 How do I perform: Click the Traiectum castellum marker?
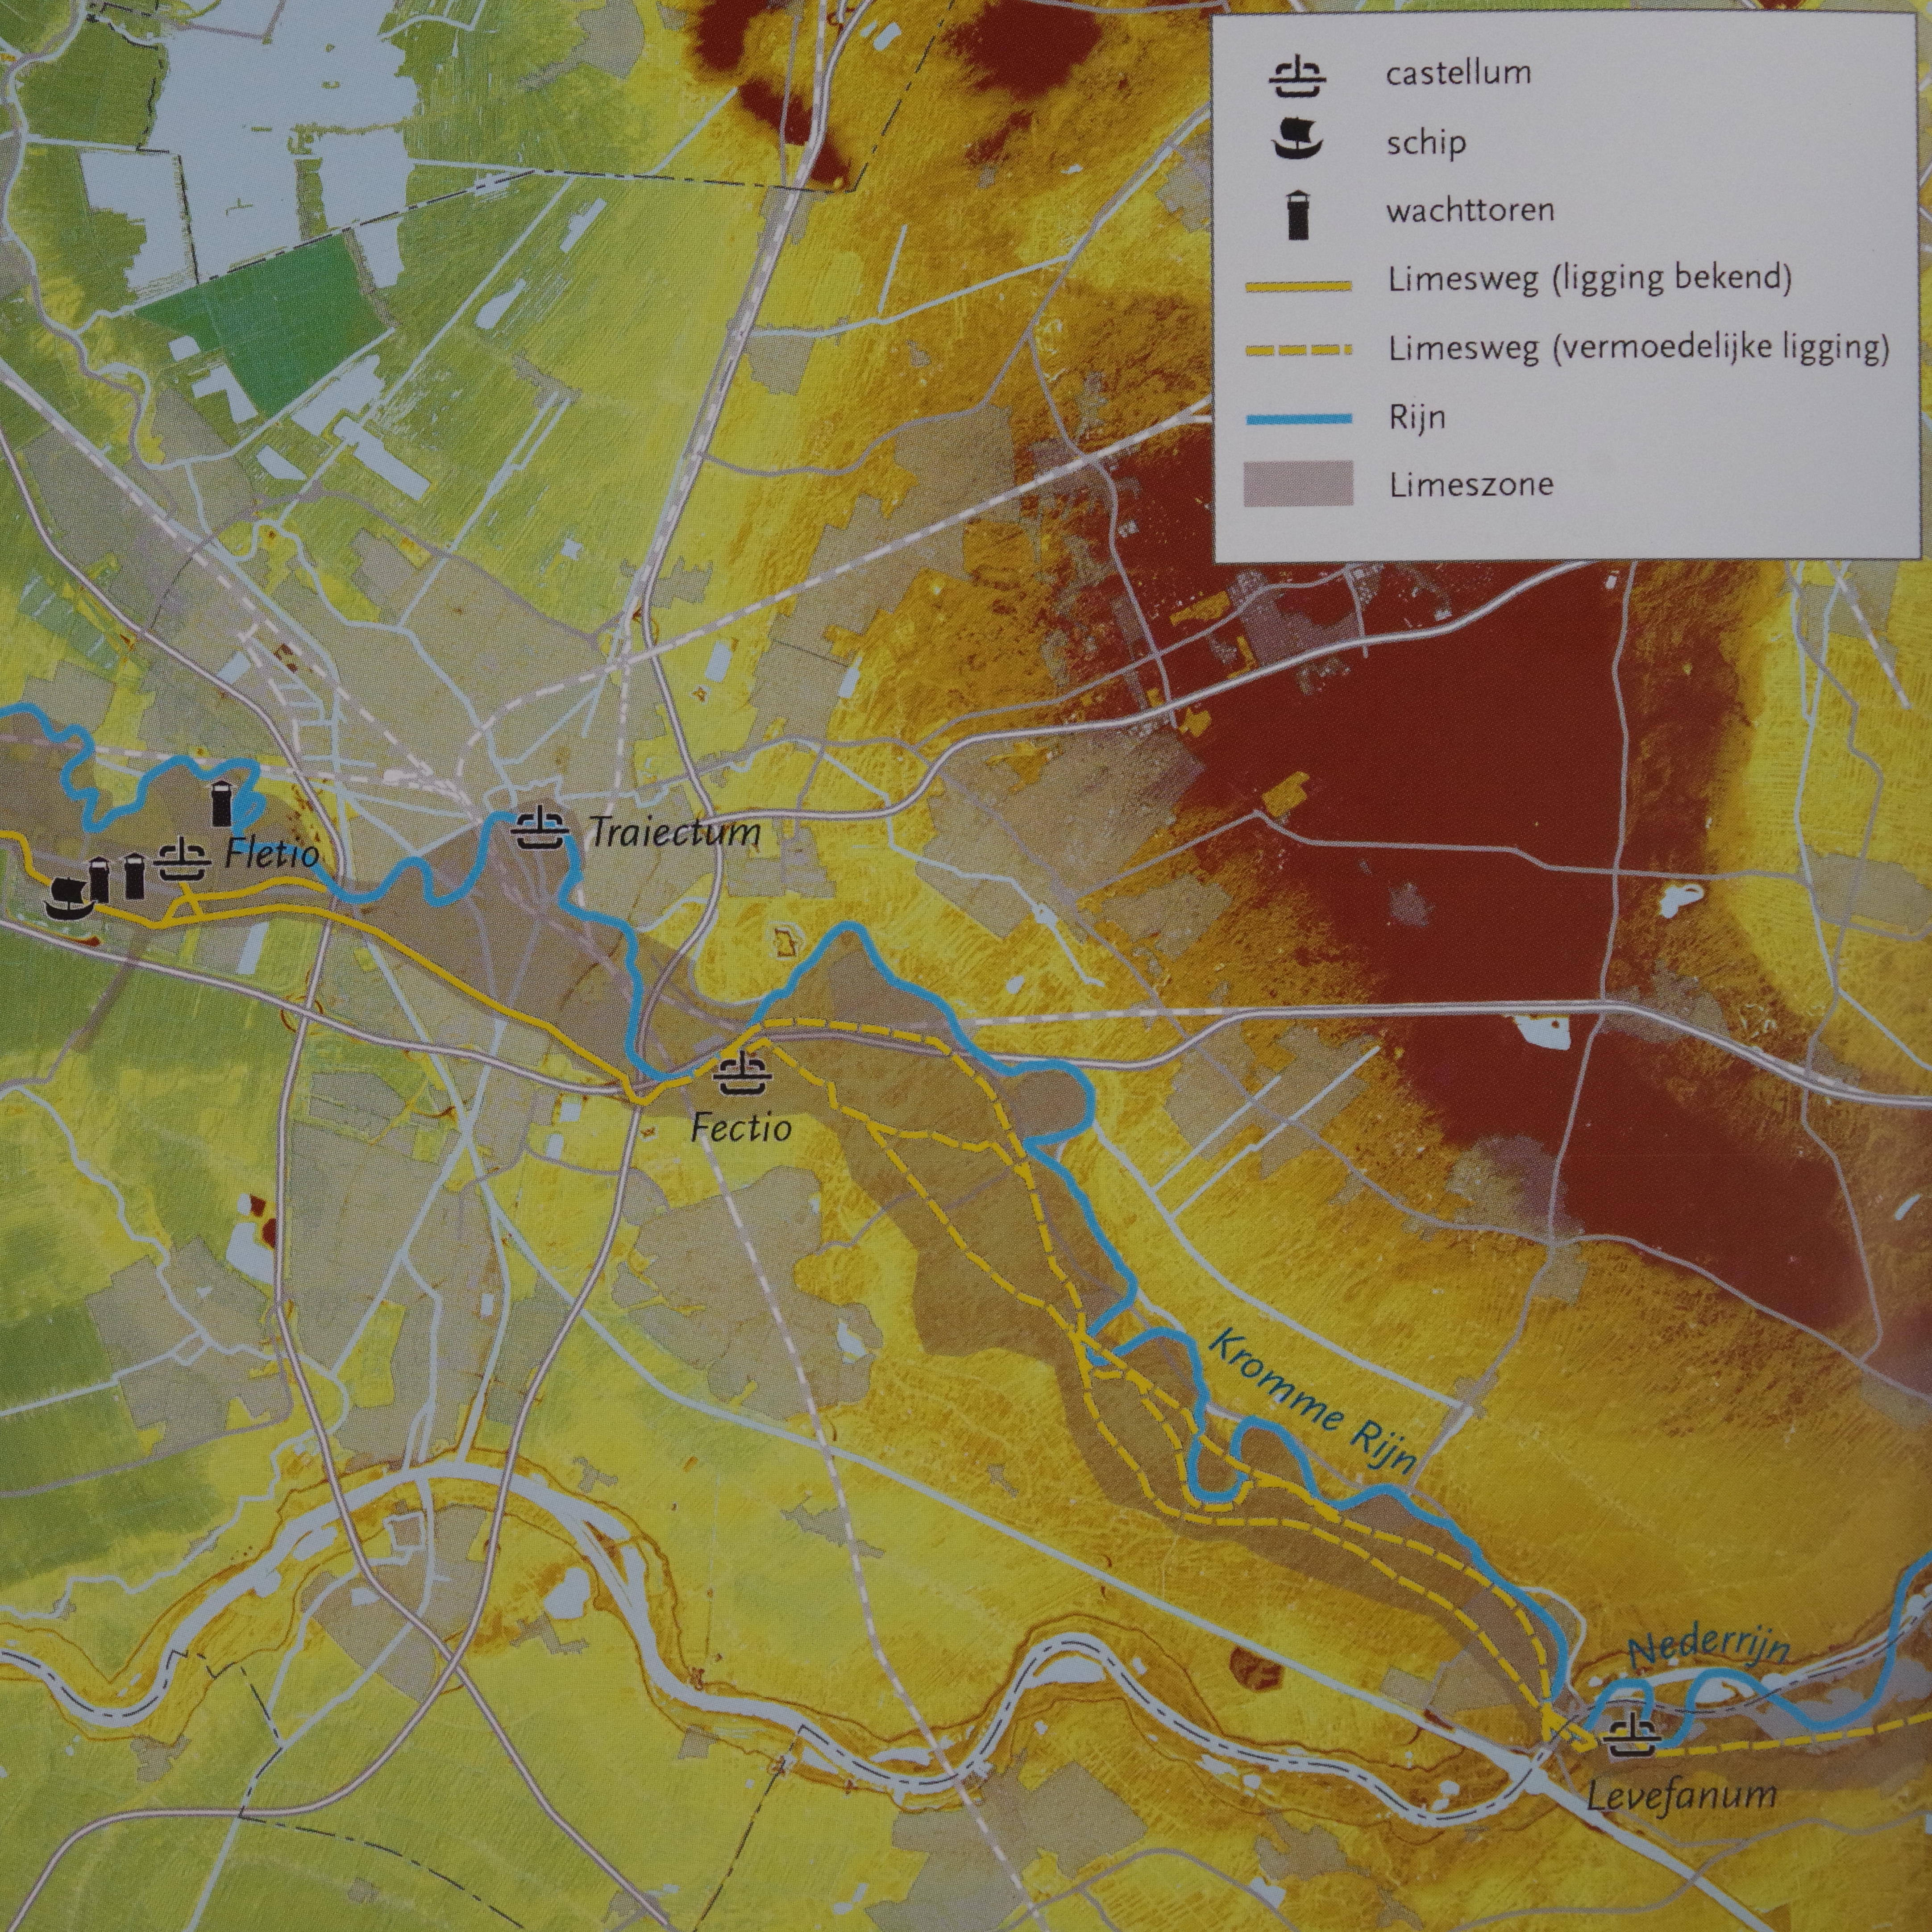click(x=540, y=829)
